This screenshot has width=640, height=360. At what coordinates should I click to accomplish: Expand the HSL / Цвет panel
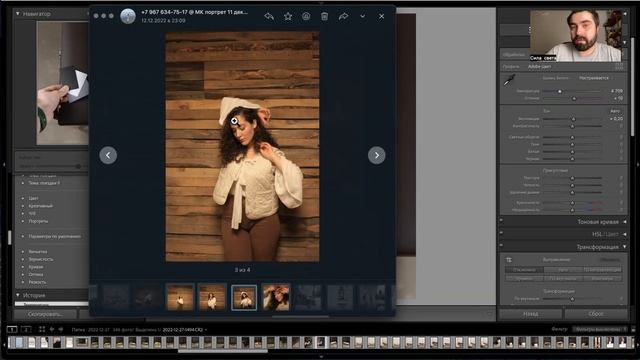click(x=624, y=234)
